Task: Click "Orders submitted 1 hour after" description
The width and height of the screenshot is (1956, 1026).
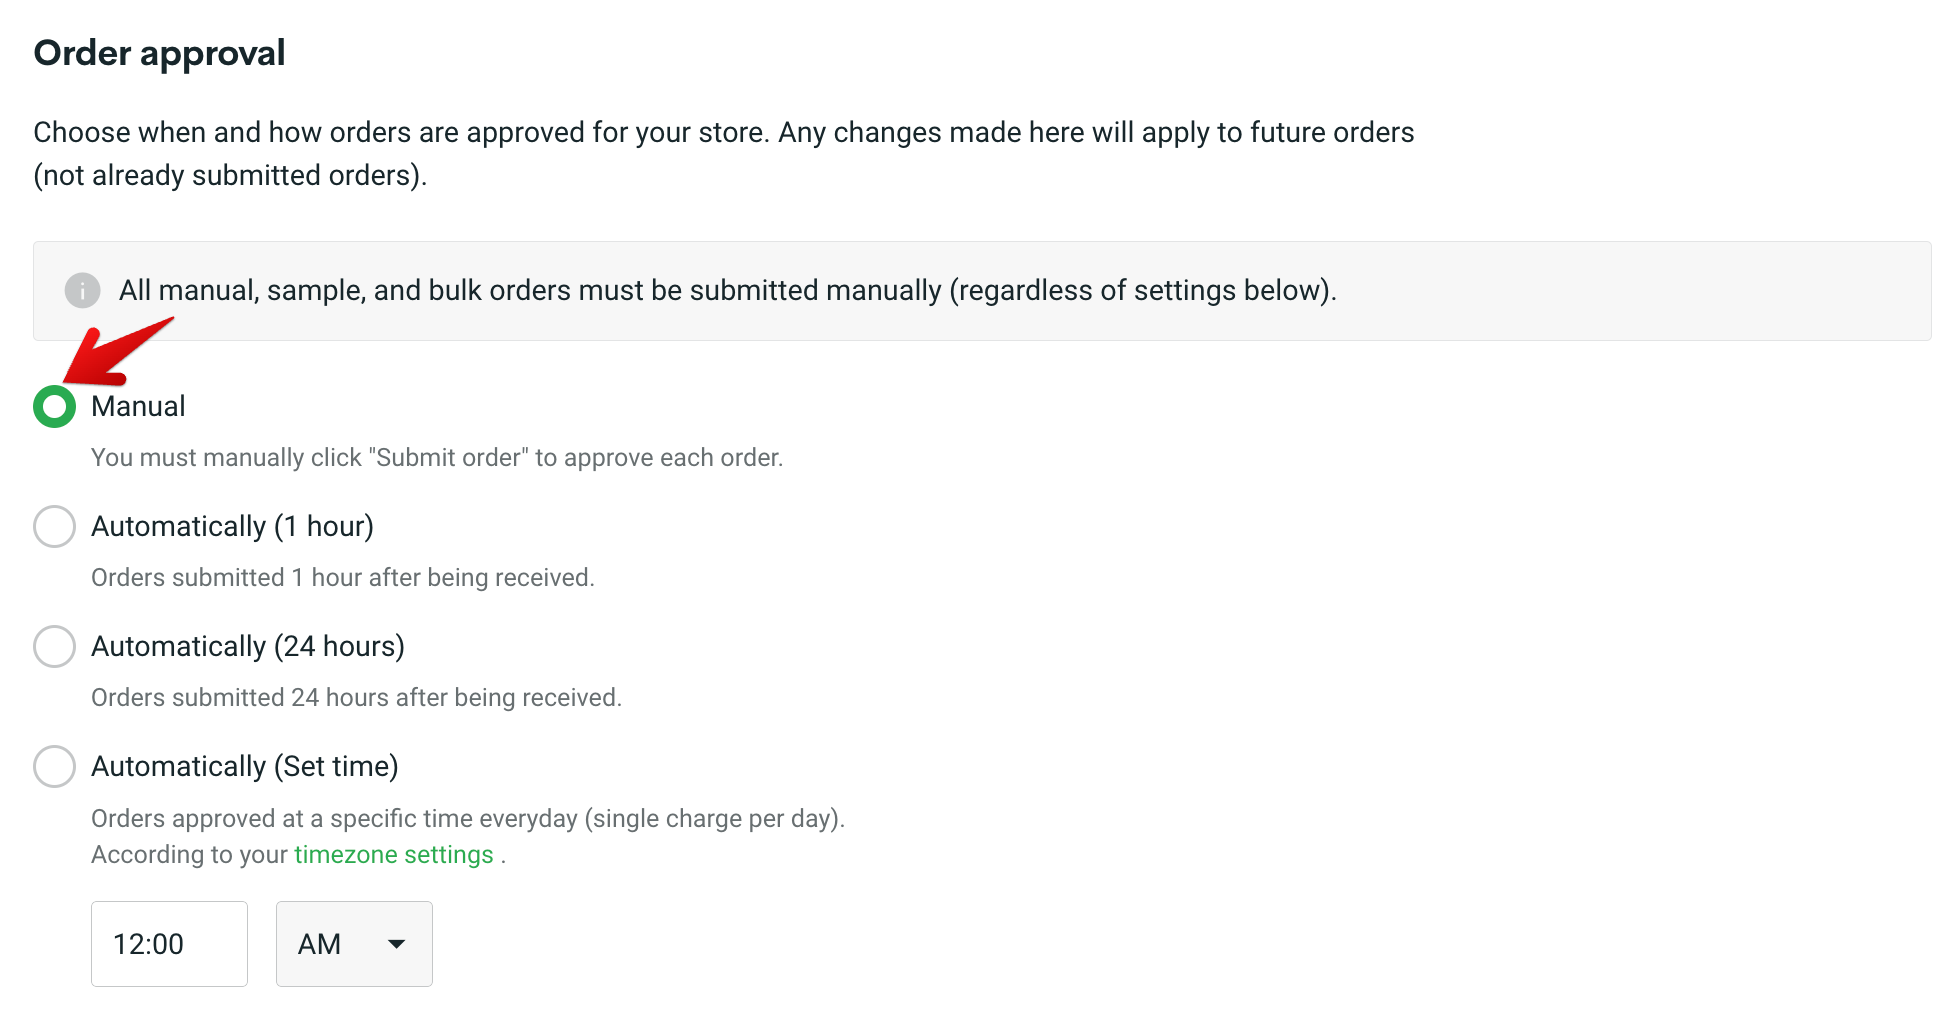Action: (x=343, y=578)
